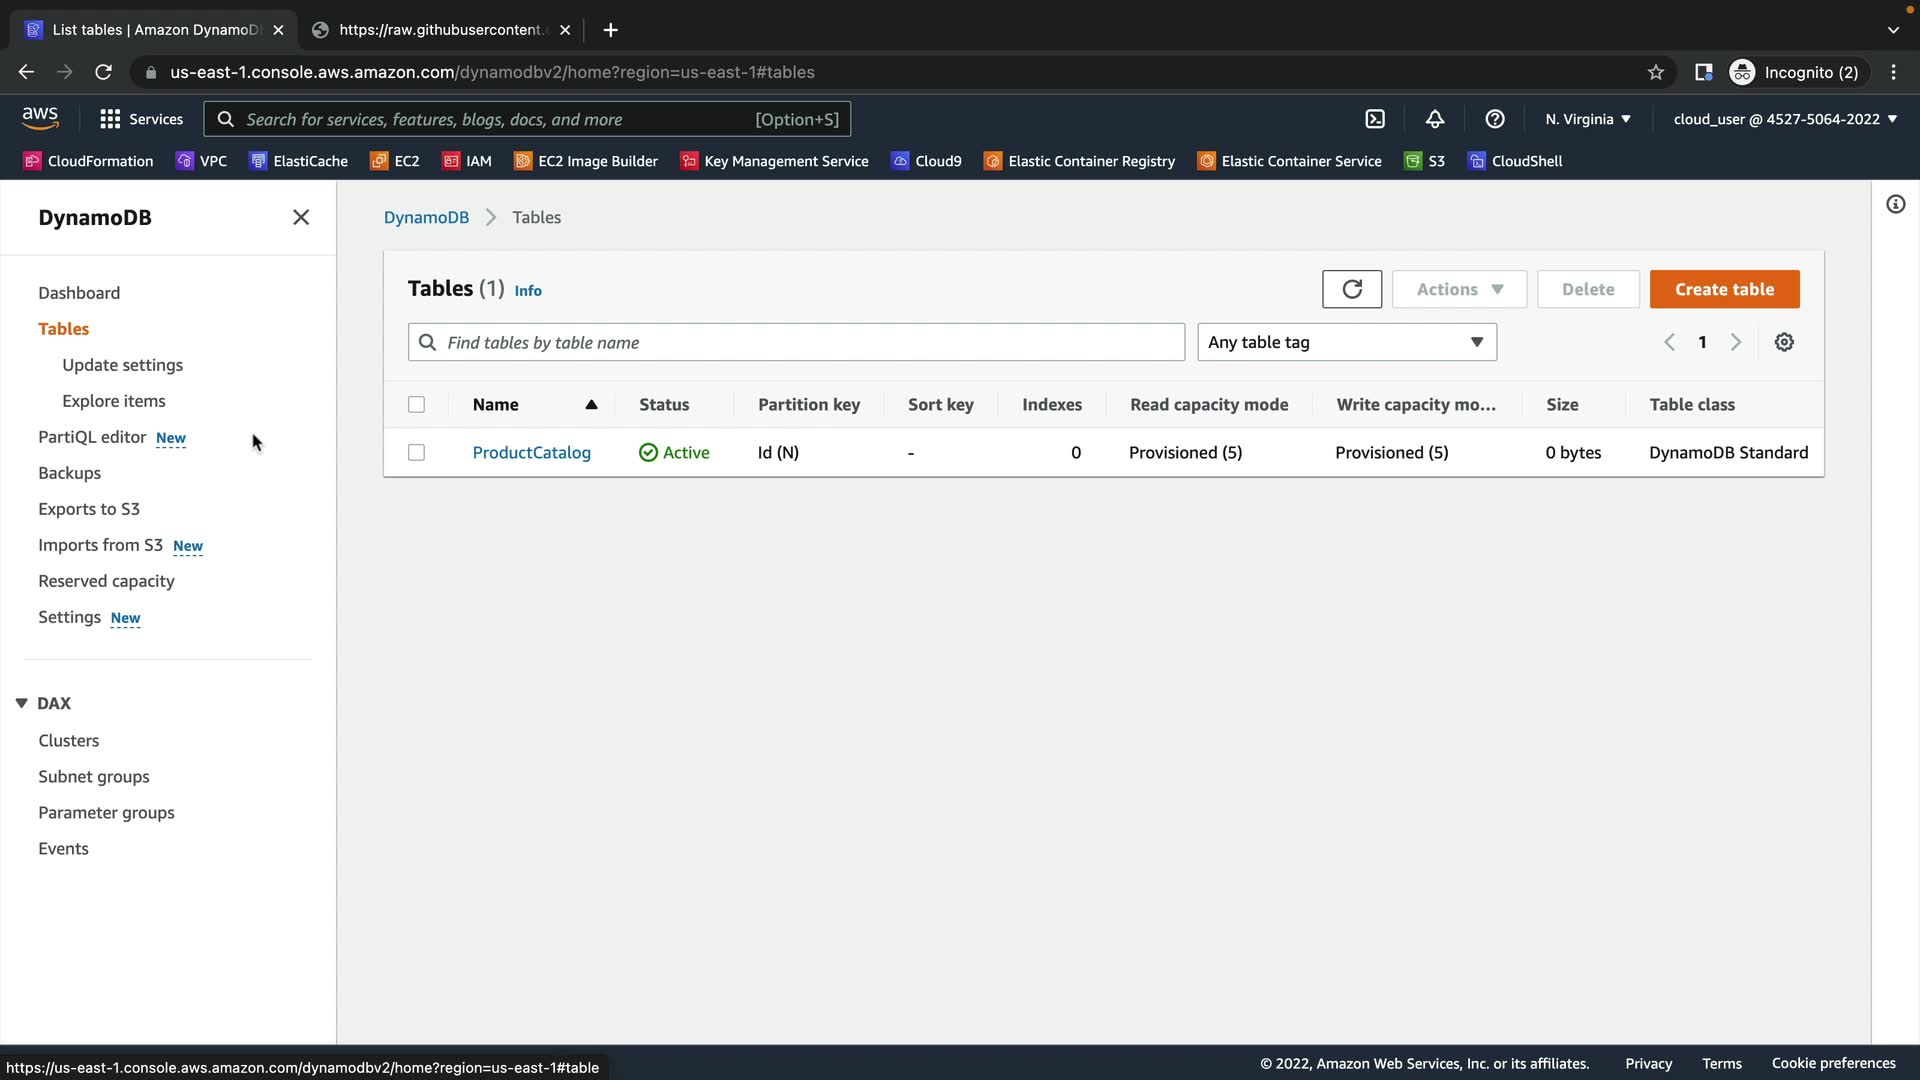The width and height of the screenshot is (1920, 1080).
Task: Close the DynamoDB sidebar panel
Action: 300,217
